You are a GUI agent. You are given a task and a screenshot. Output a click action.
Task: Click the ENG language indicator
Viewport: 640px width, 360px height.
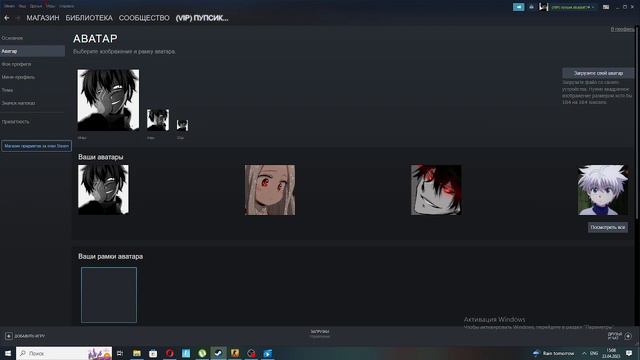coord(594,353)
